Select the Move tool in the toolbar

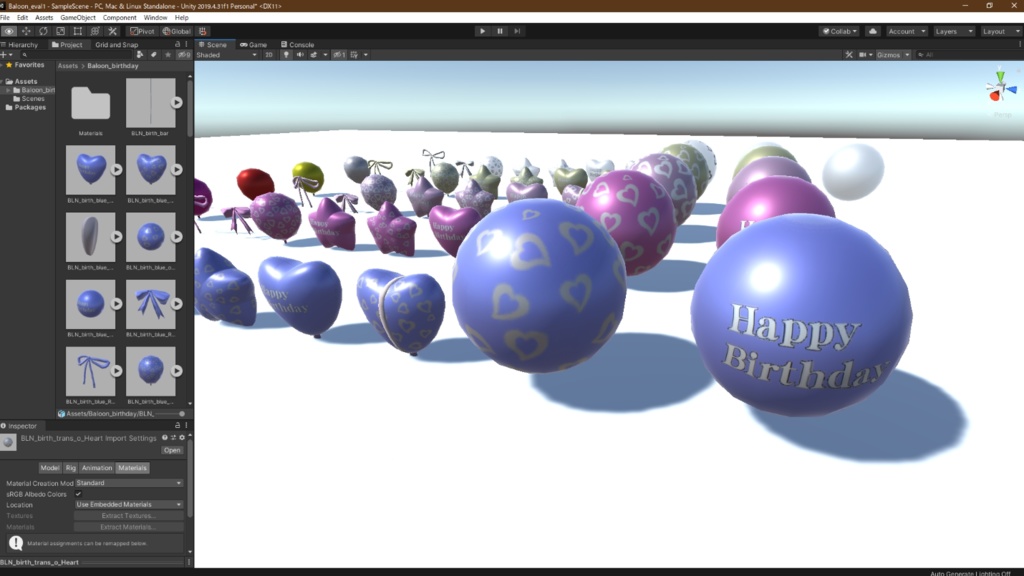26,31
